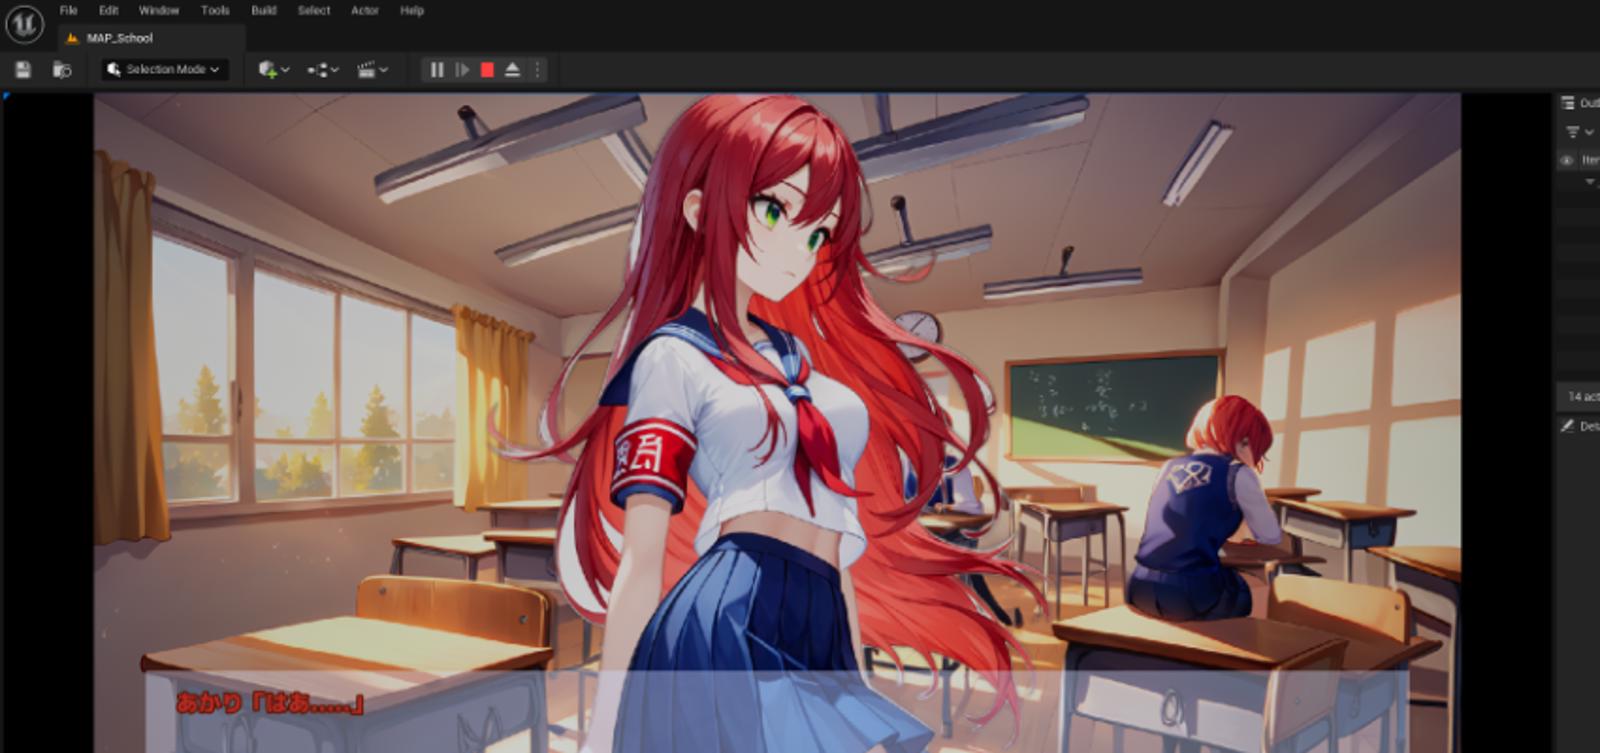The image size is (1600, 753).
Task: Open the Select menu
Action: pos(314,10)
